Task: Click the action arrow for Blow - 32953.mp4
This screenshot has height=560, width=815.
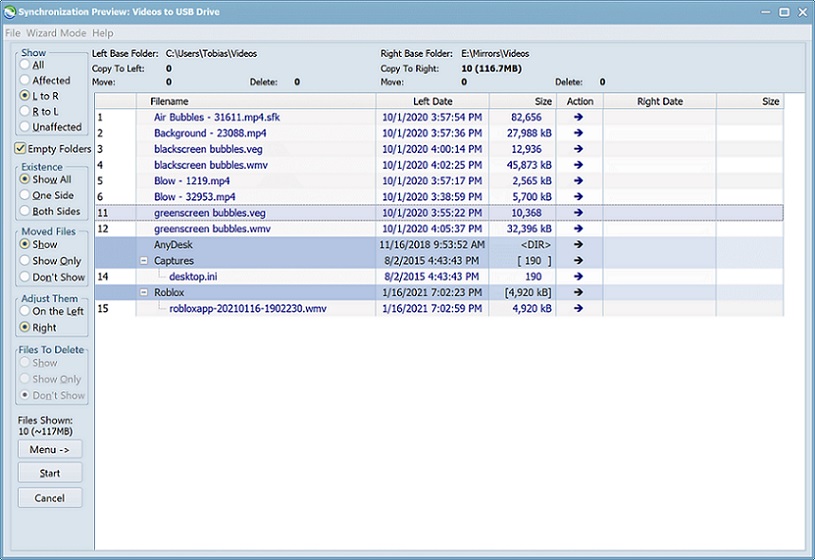Action: (578, 197)
